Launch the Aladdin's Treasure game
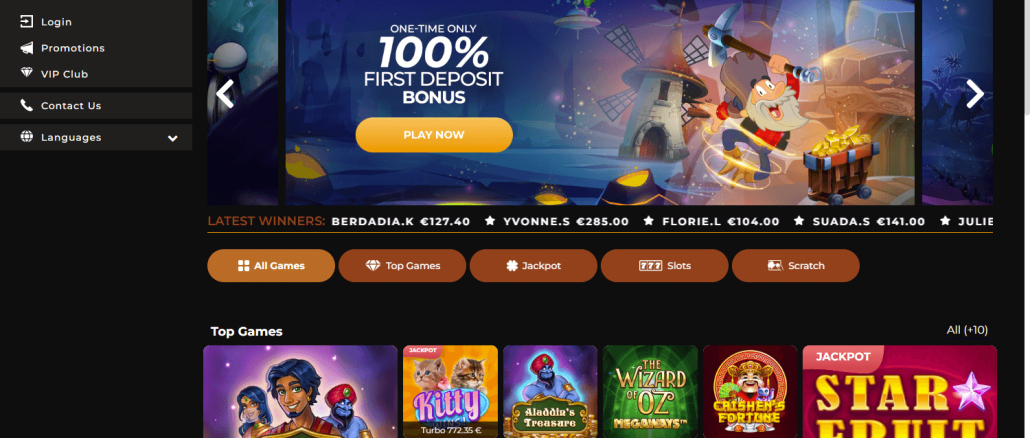The image size is (1030, 438). [x=550, y=391]
